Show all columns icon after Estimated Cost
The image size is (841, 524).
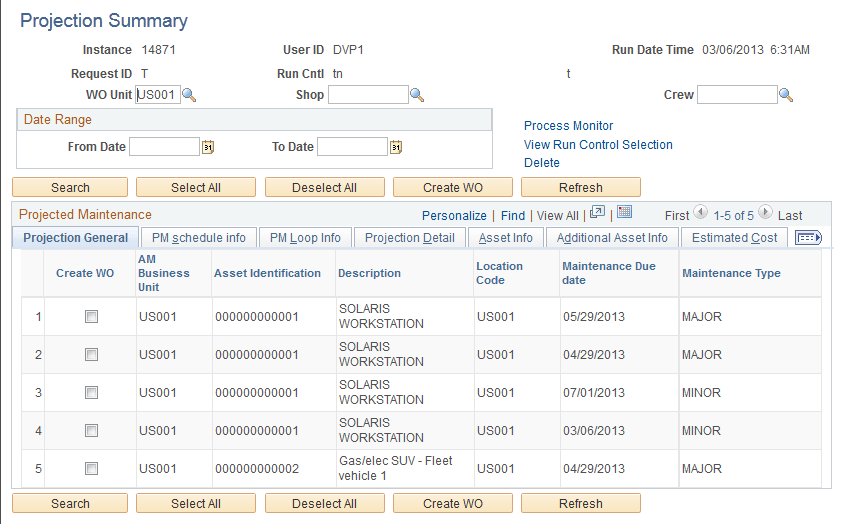coord(808,238)
